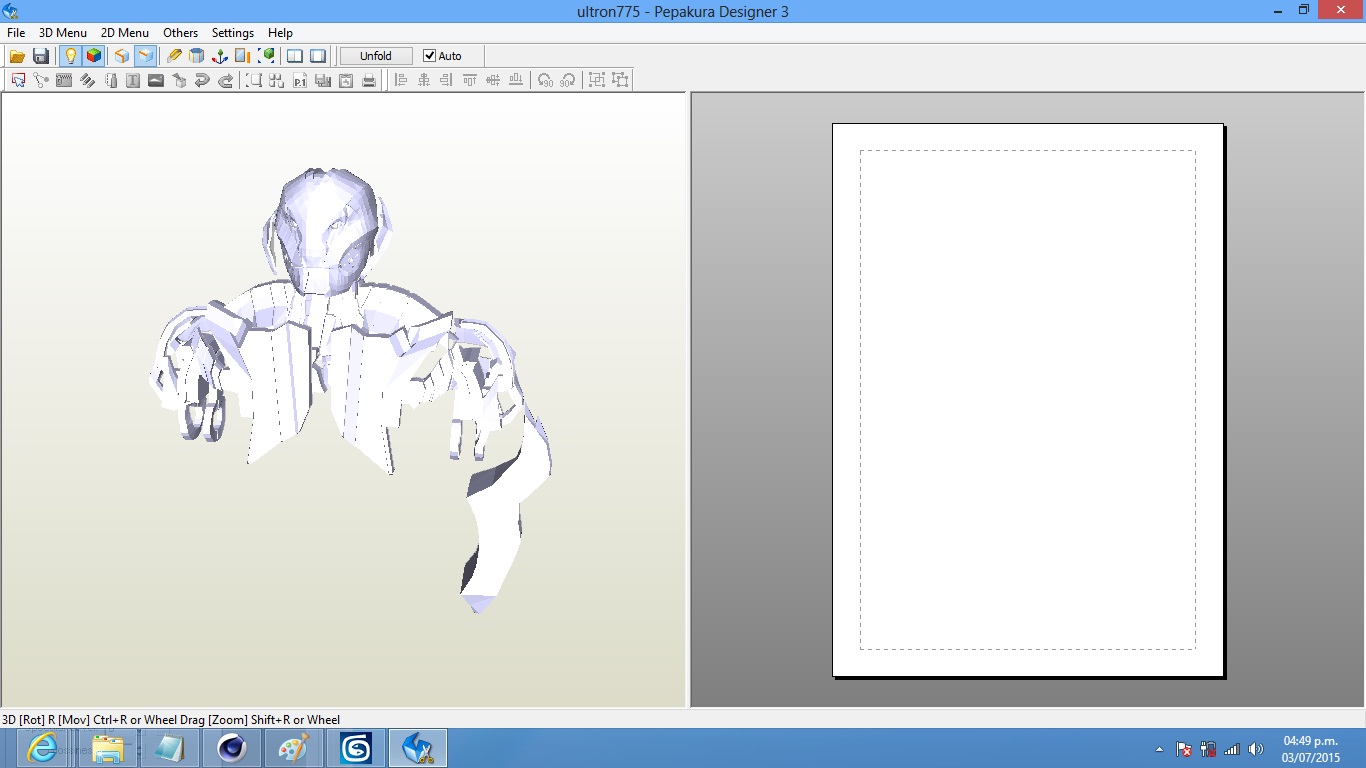The height and width of the screenshot is (768, 1366).
Task: Toggle the highlighted blue cube view icon
Action: click(145, 56)
